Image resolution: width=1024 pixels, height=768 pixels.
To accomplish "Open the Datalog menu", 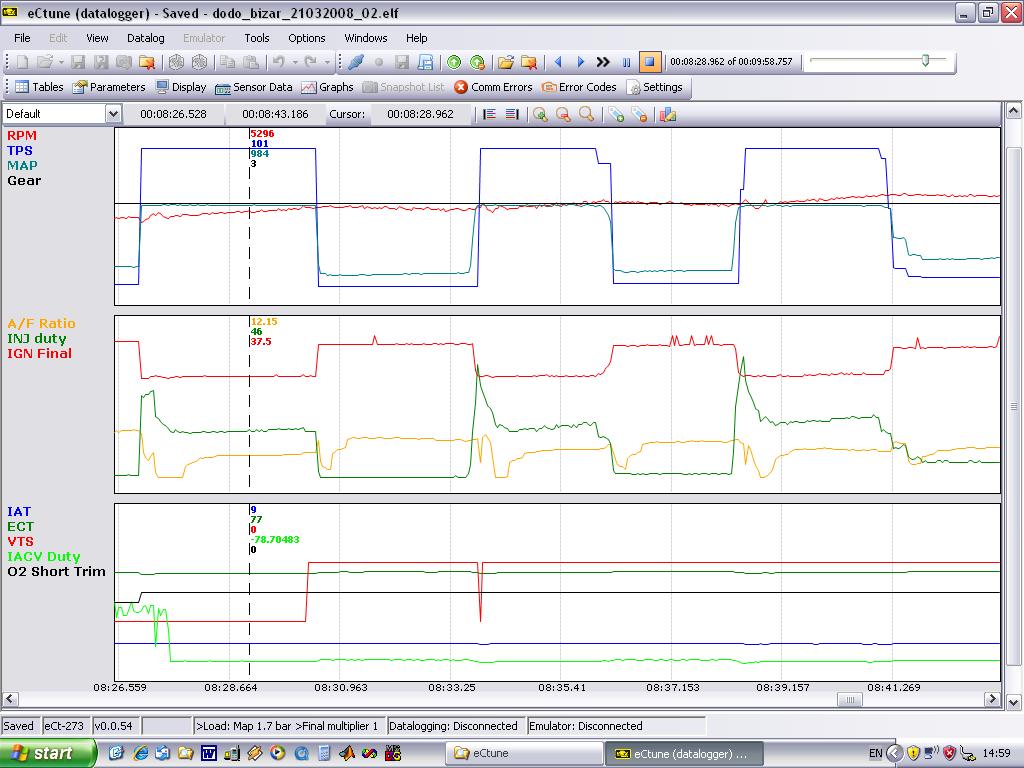I will (146, 38).
